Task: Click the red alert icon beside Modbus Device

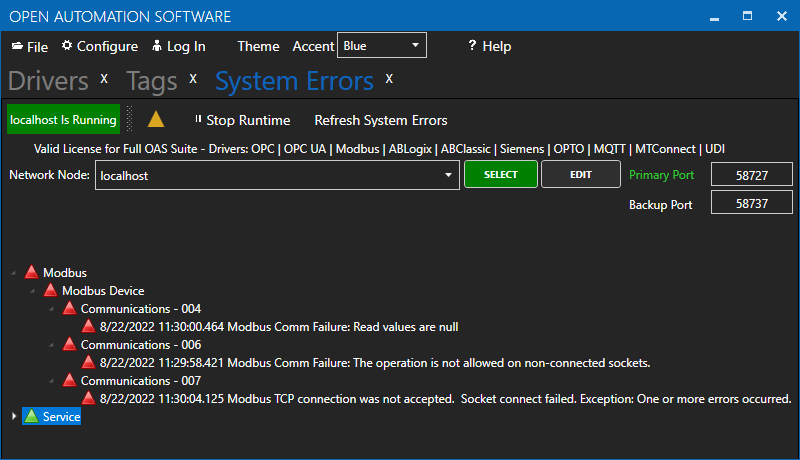Action: [50, 290]
